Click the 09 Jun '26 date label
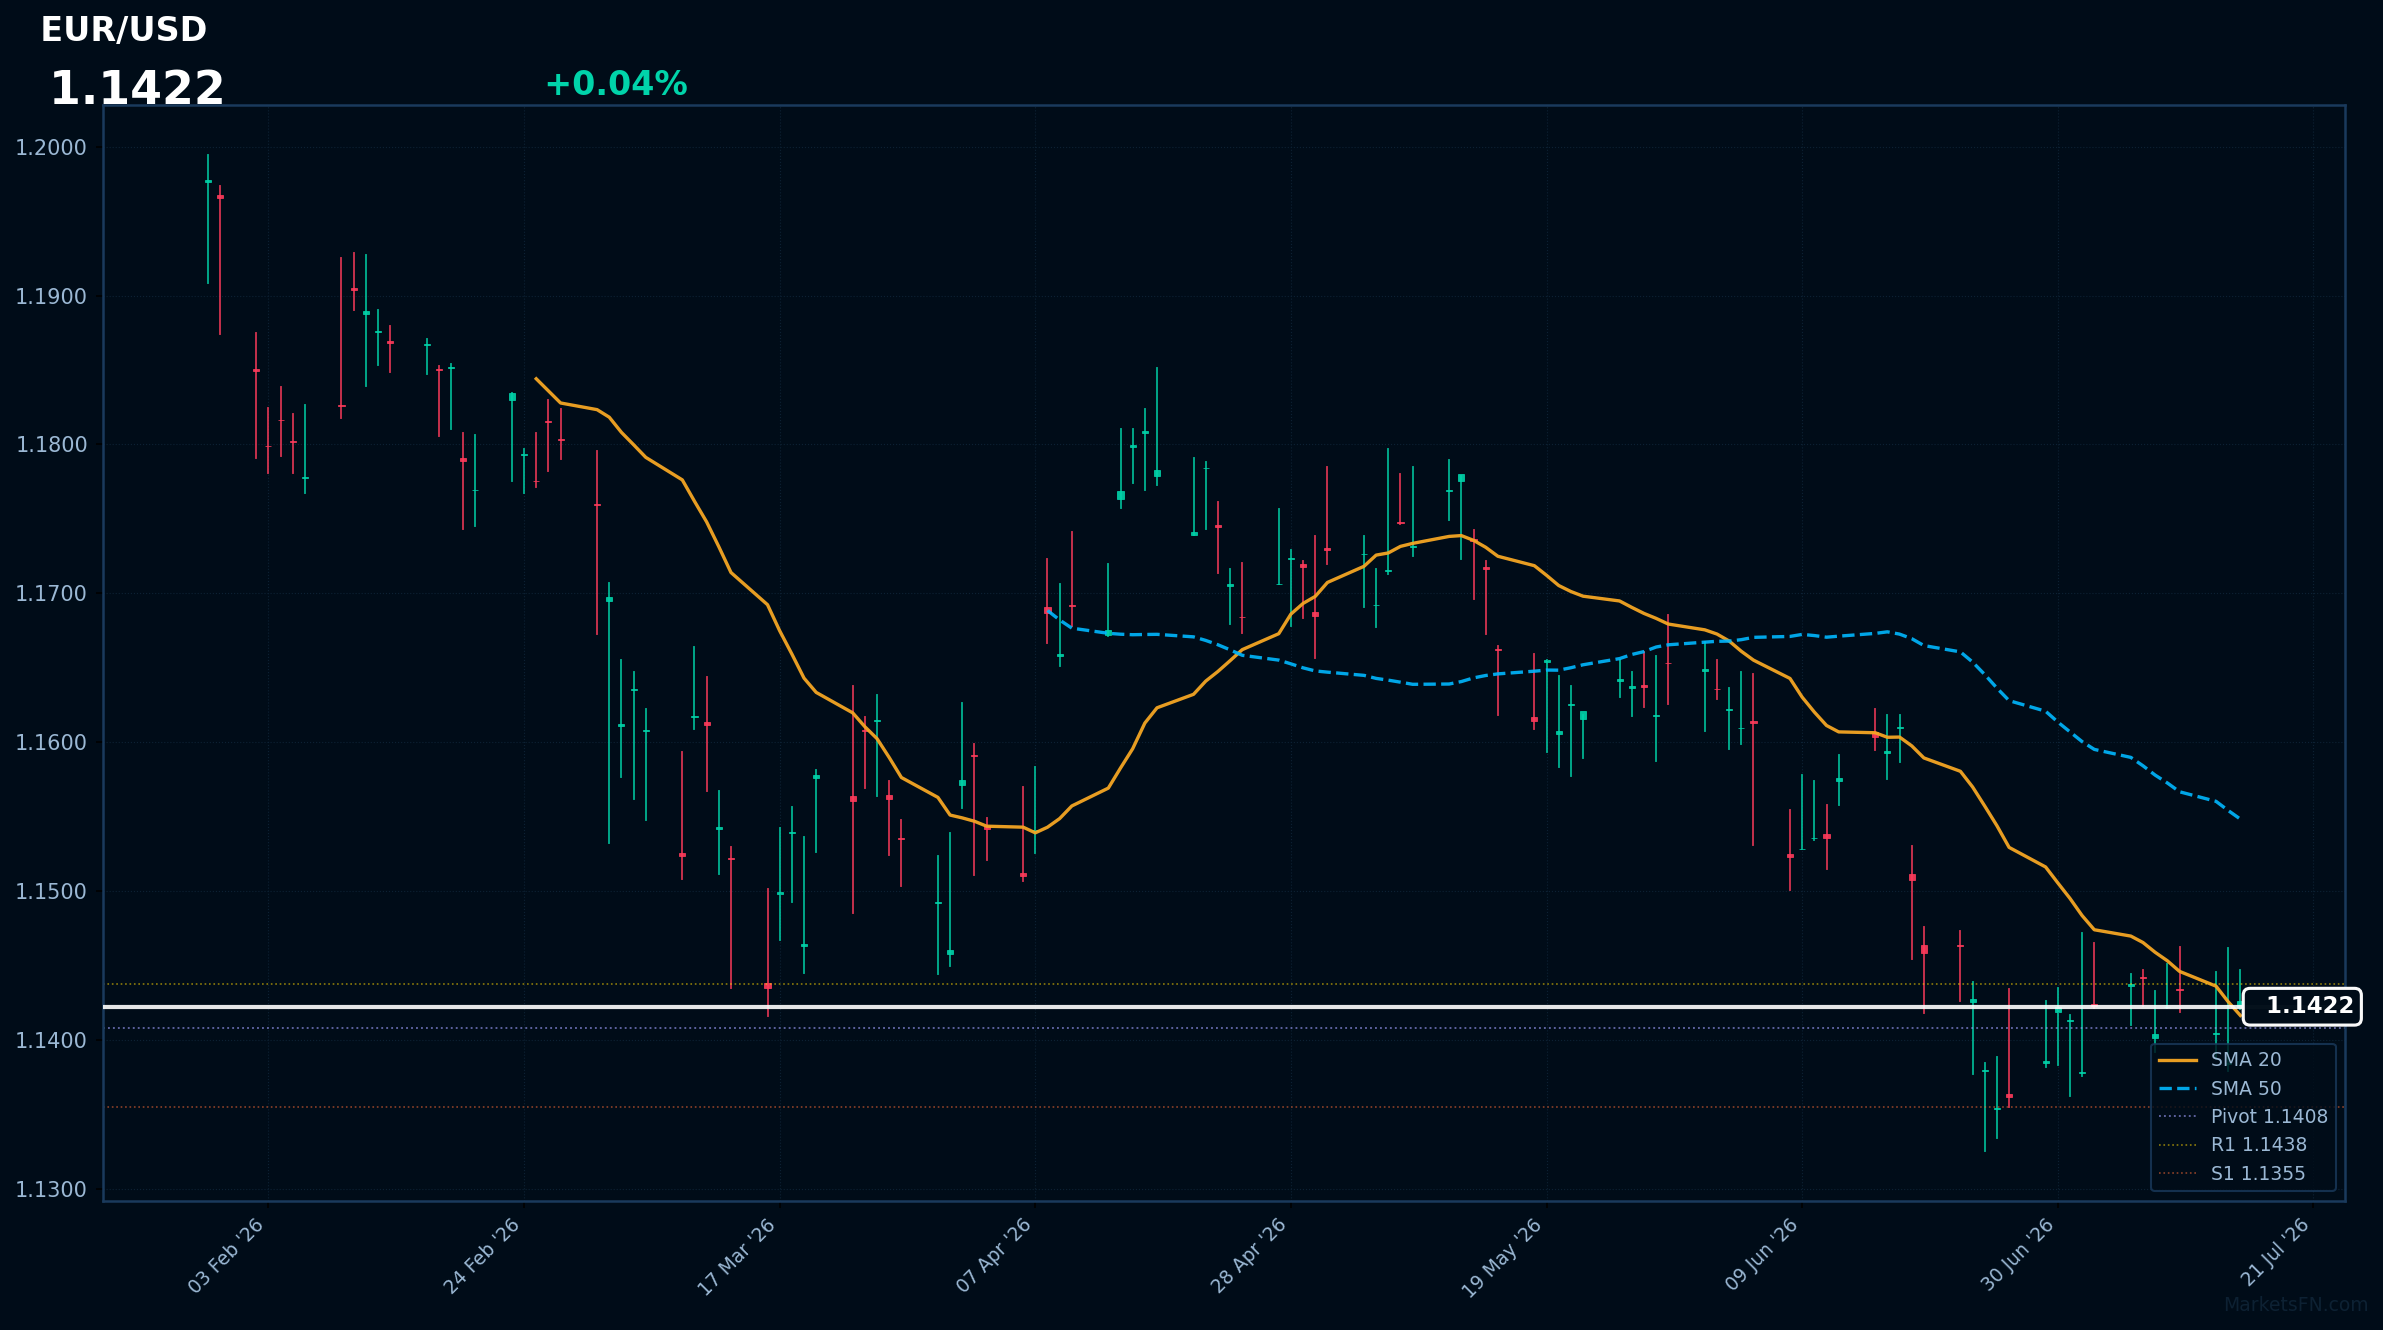 point(1761,1255)
